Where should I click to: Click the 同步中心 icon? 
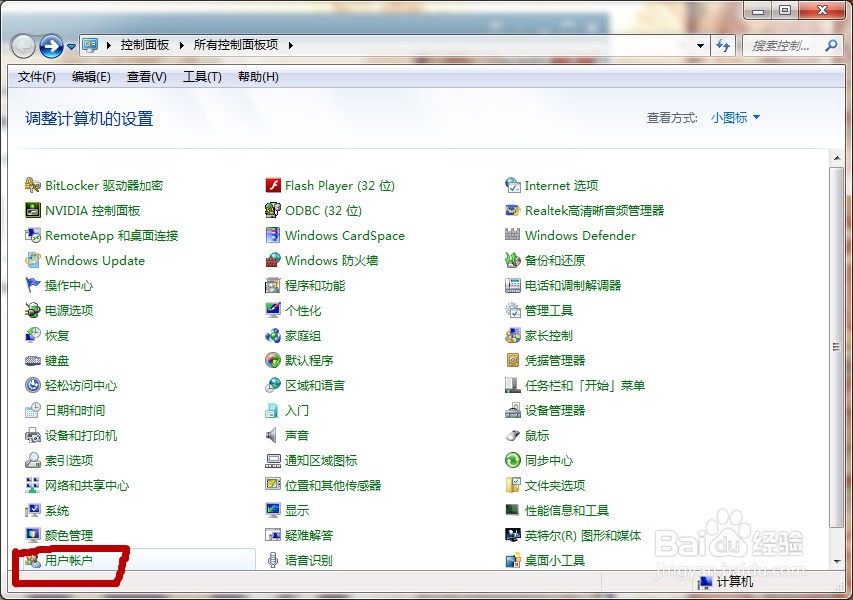point(513,461)
